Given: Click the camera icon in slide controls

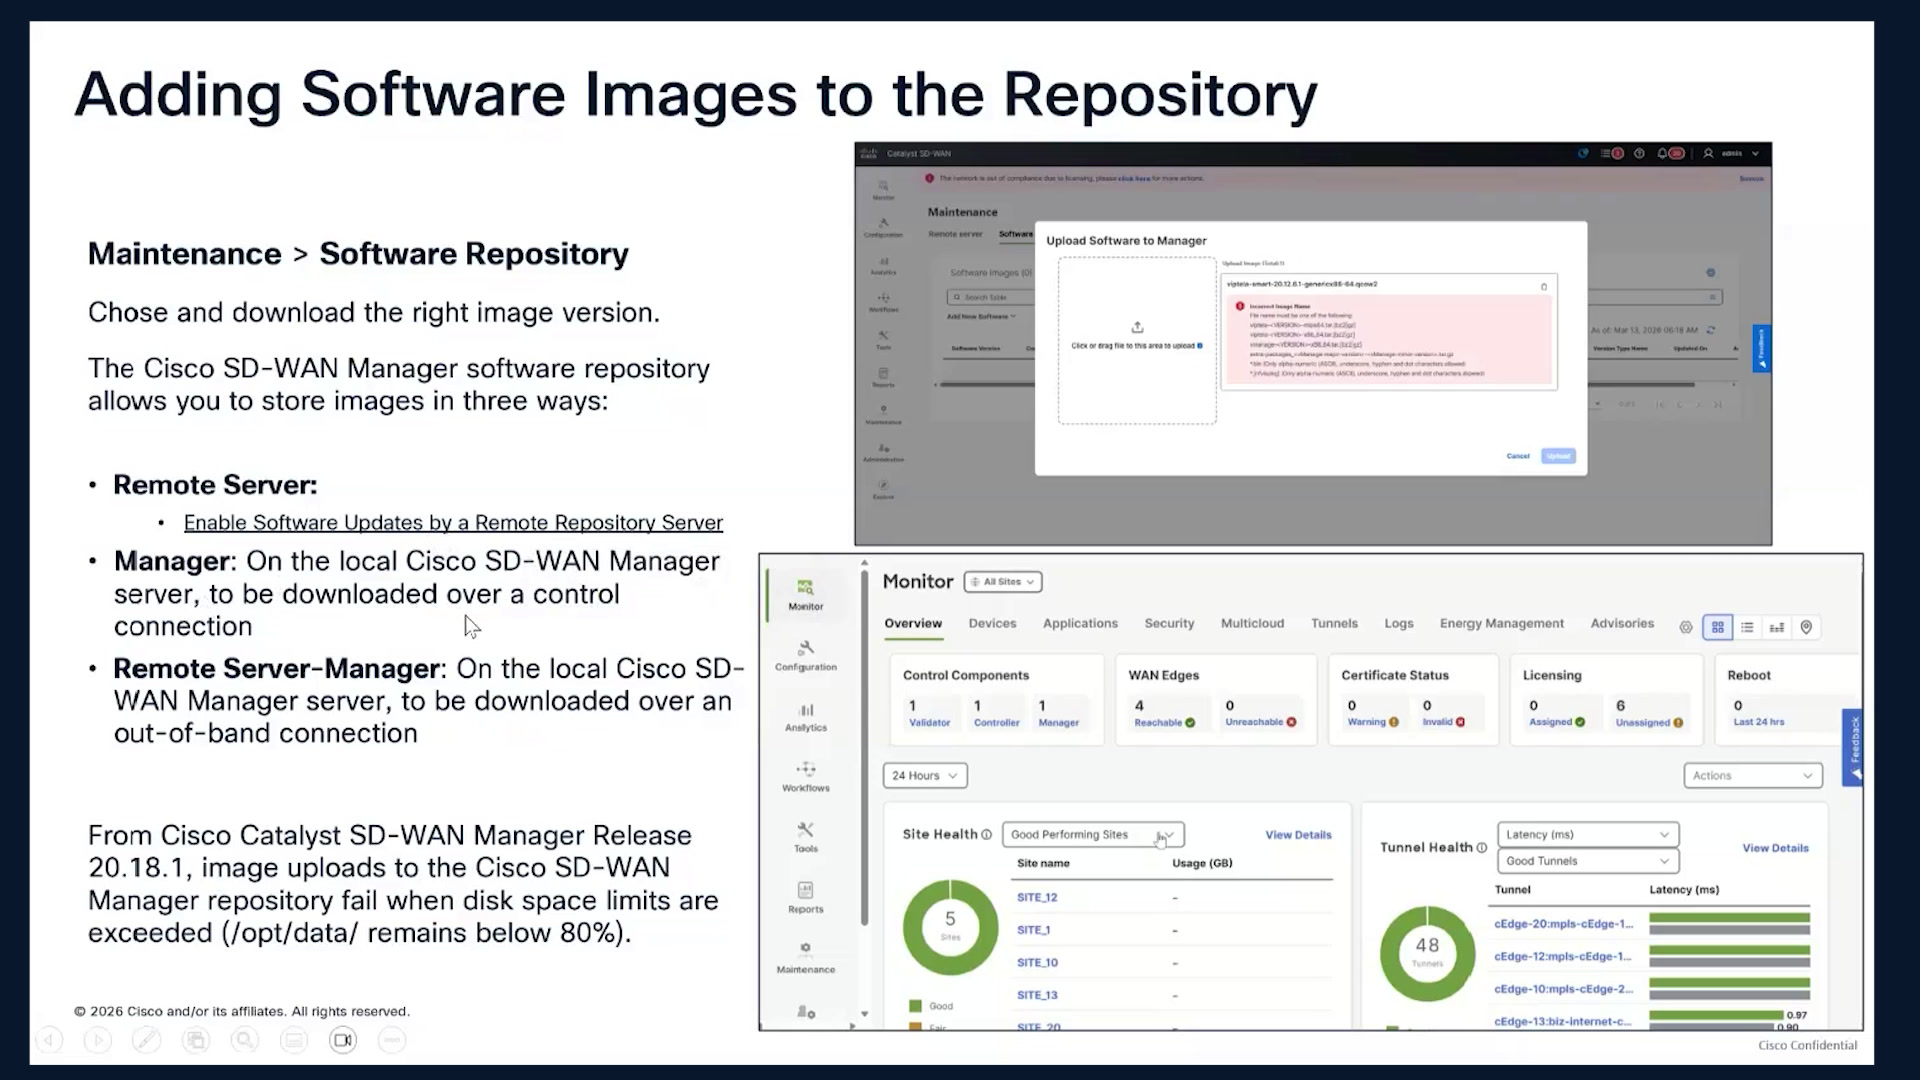Looking at the screenshot, I should pyautogui.click(x=342, y=1040).
